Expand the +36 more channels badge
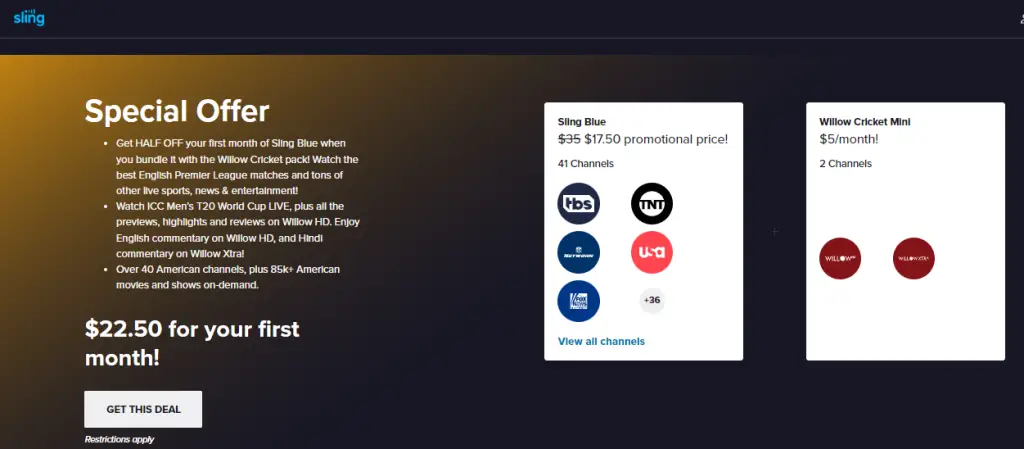 click(x=652, y=301)
